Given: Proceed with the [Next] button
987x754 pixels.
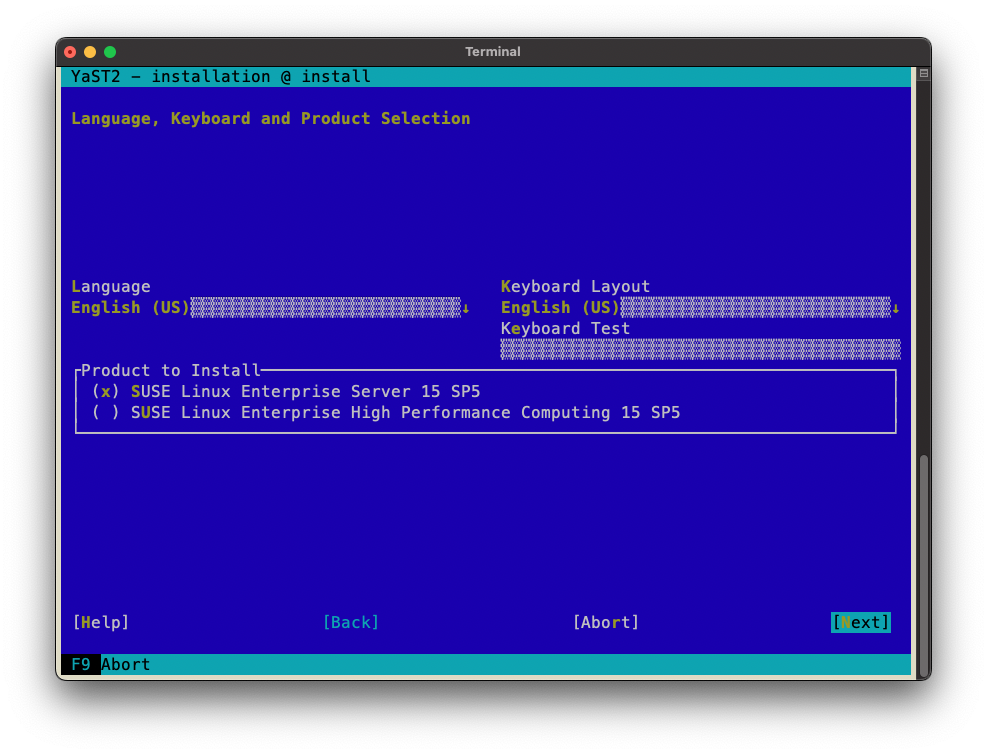Looking at the screenshot, I should (860, 622).
